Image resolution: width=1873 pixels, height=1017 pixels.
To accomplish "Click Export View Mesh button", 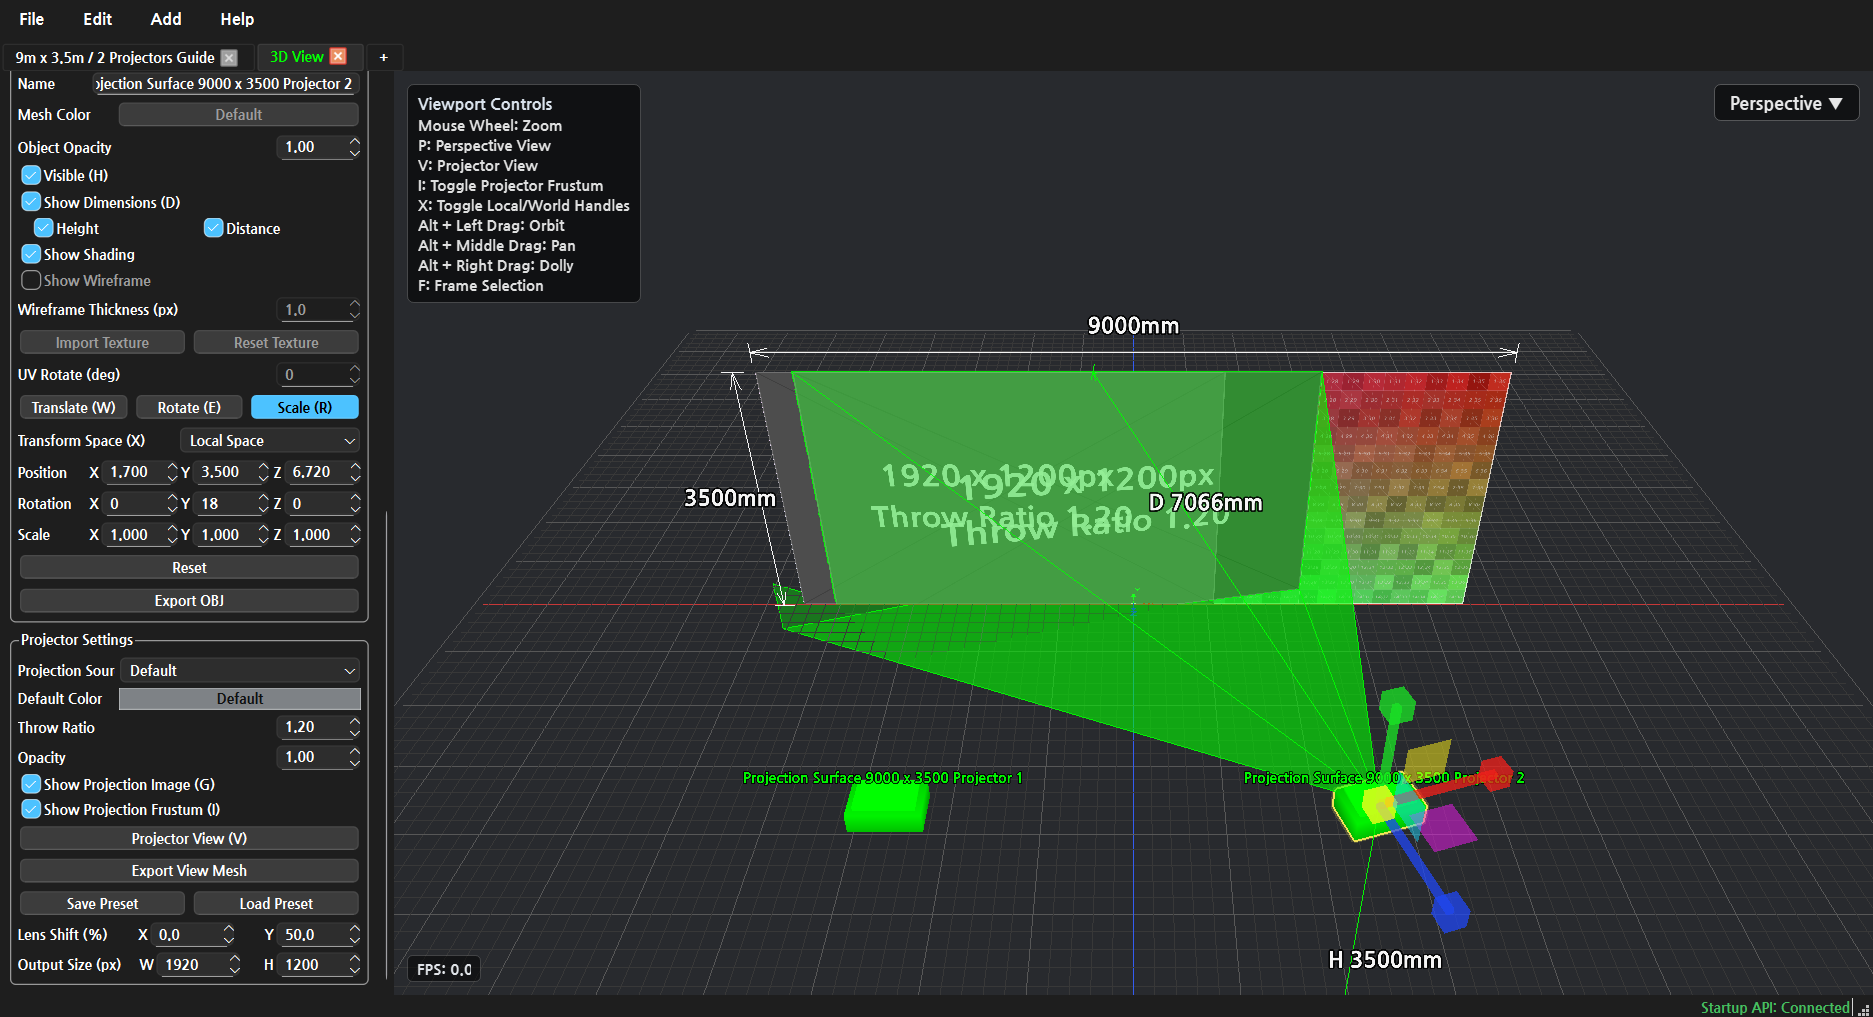I will [x=189, y=870].
